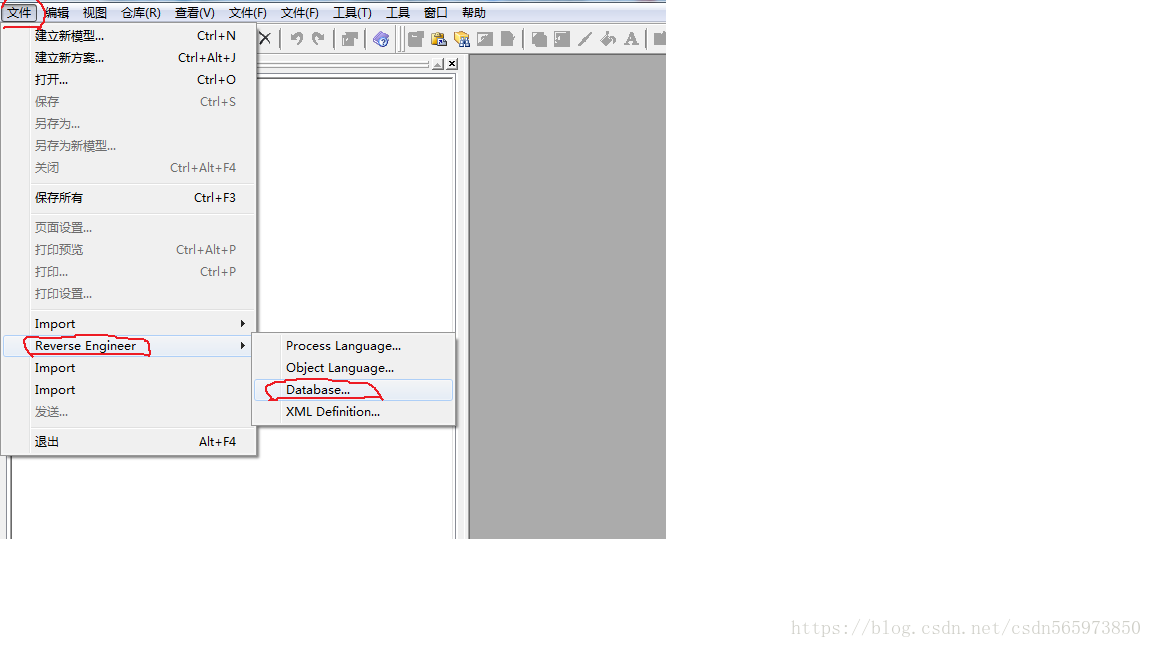Choose XML Definition... in submenu
This screenshot has width=1152, height=648.
click(x=353, y=411)
